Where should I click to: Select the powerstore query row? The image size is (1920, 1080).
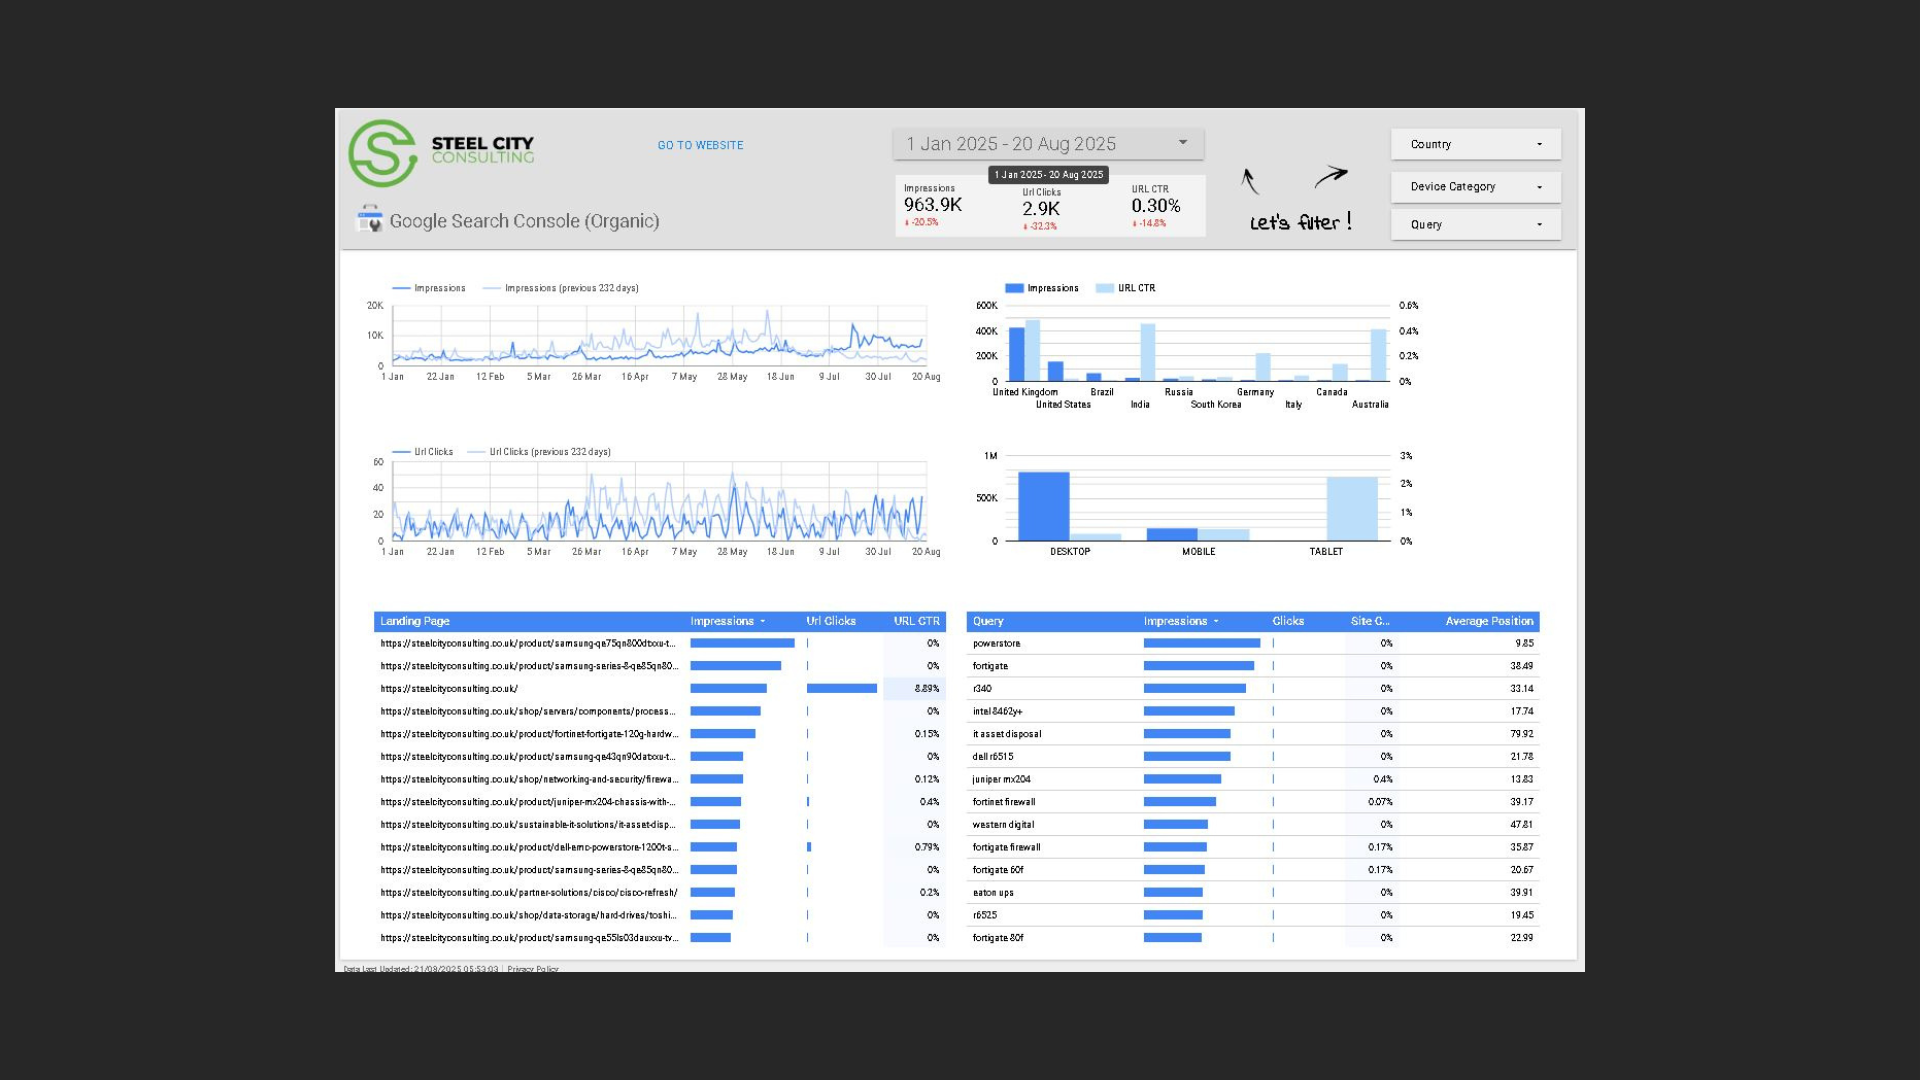[x=997, y=644]
